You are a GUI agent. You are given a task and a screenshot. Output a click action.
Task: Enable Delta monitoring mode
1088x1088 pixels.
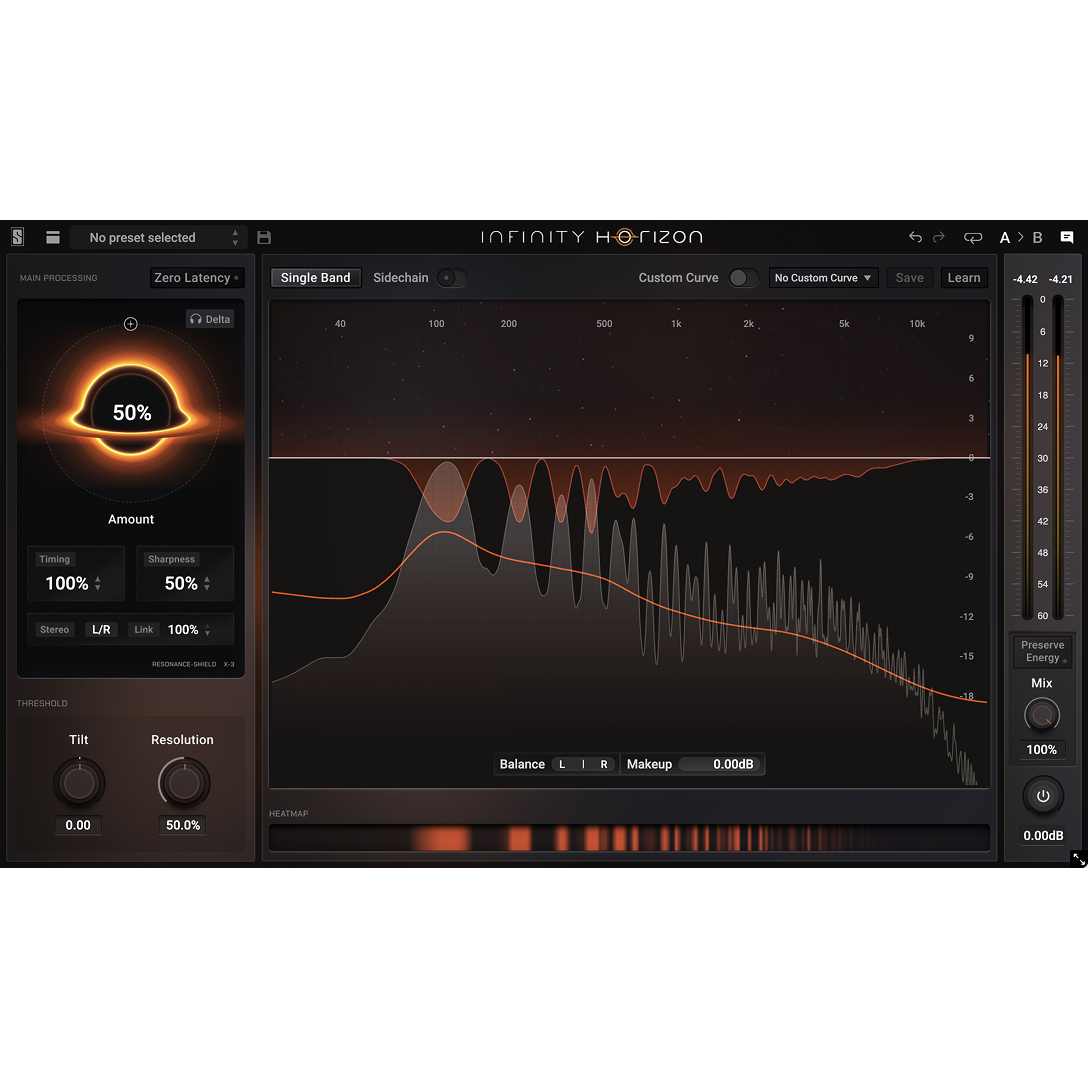point(210,318)
